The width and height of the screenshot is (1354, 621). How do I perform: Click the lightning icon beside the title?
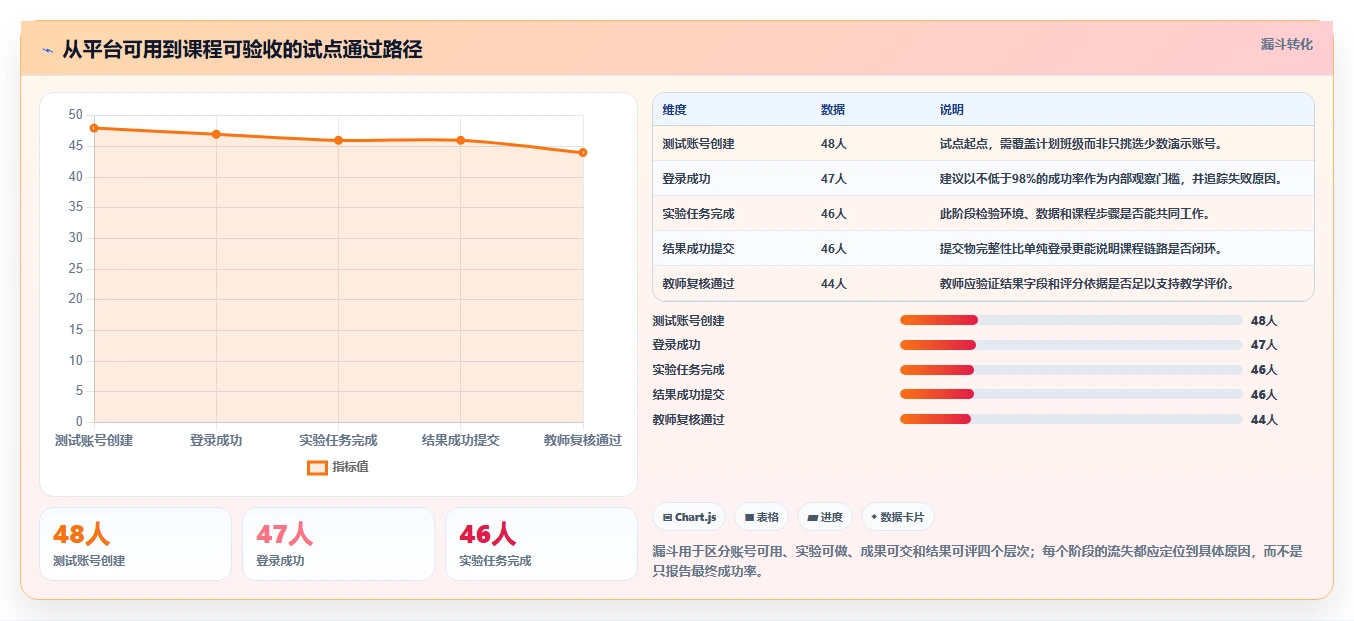coord(47,50)
